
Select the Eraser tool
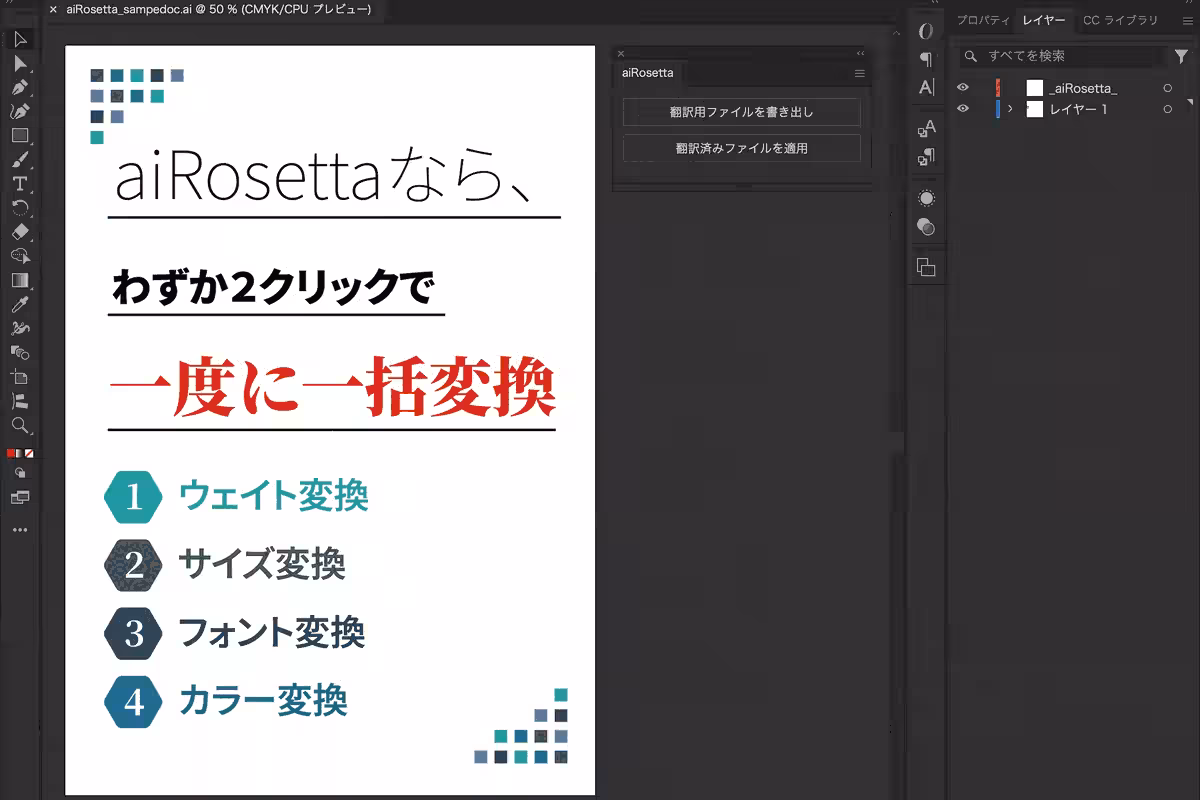pyautogui.click(x=20, y=232)
